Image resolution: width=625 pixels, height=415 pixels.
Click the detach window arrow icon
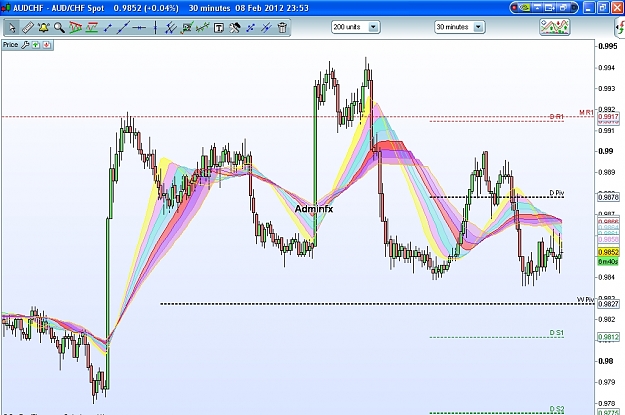[x=550, y=8]
